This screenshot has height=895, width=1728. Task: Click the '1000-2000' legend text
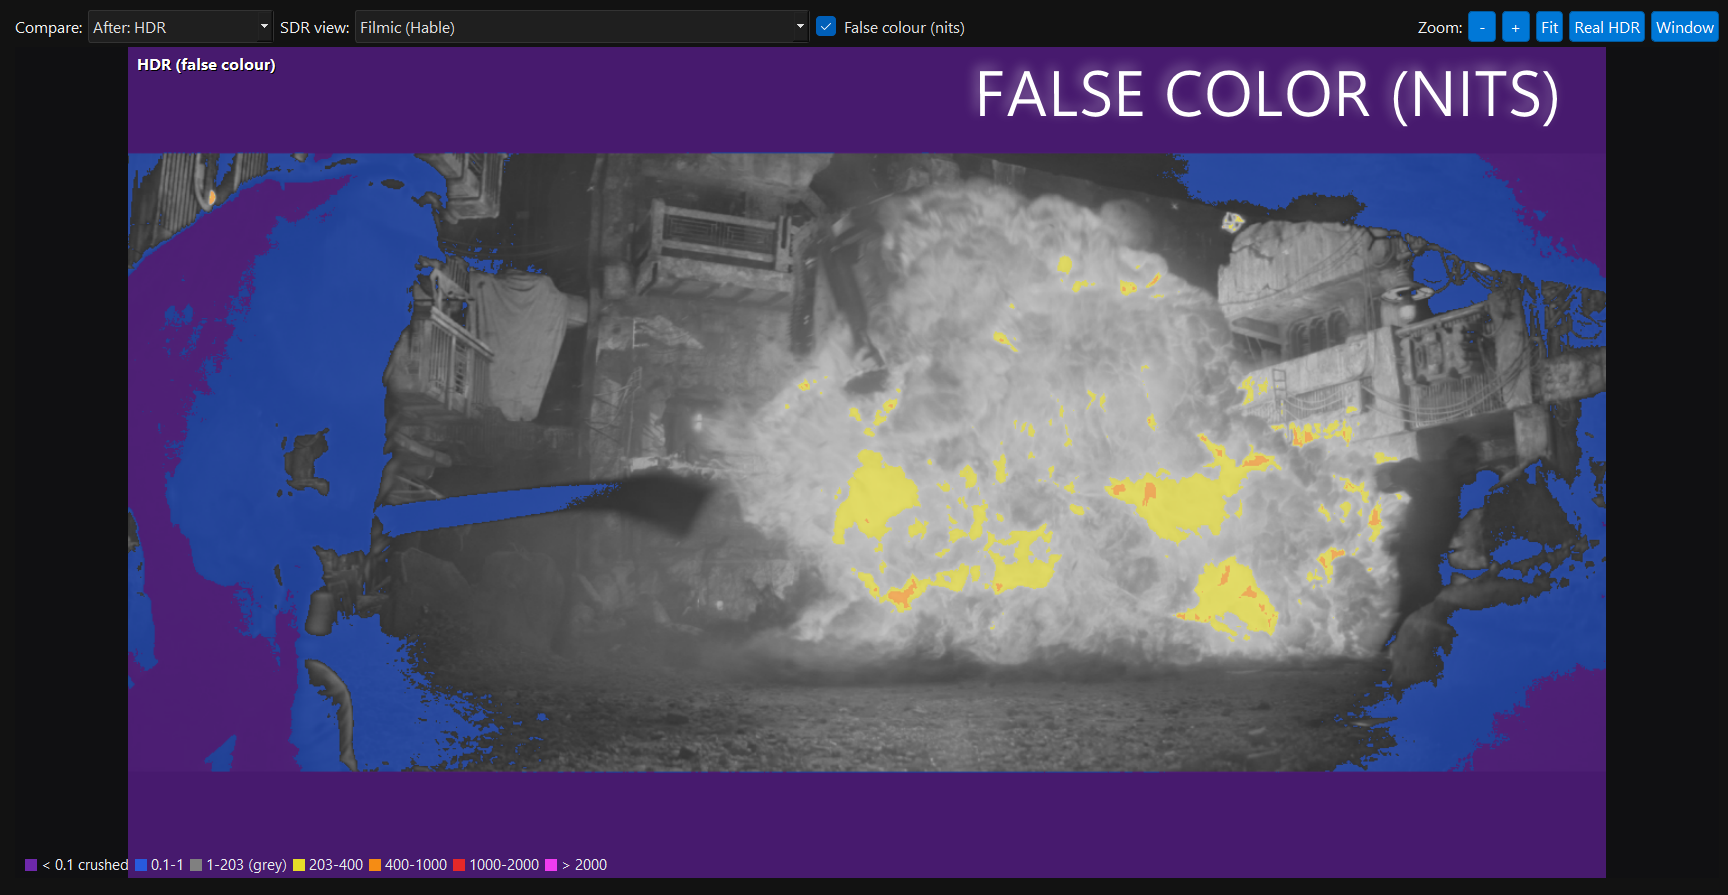coord(504,865)
